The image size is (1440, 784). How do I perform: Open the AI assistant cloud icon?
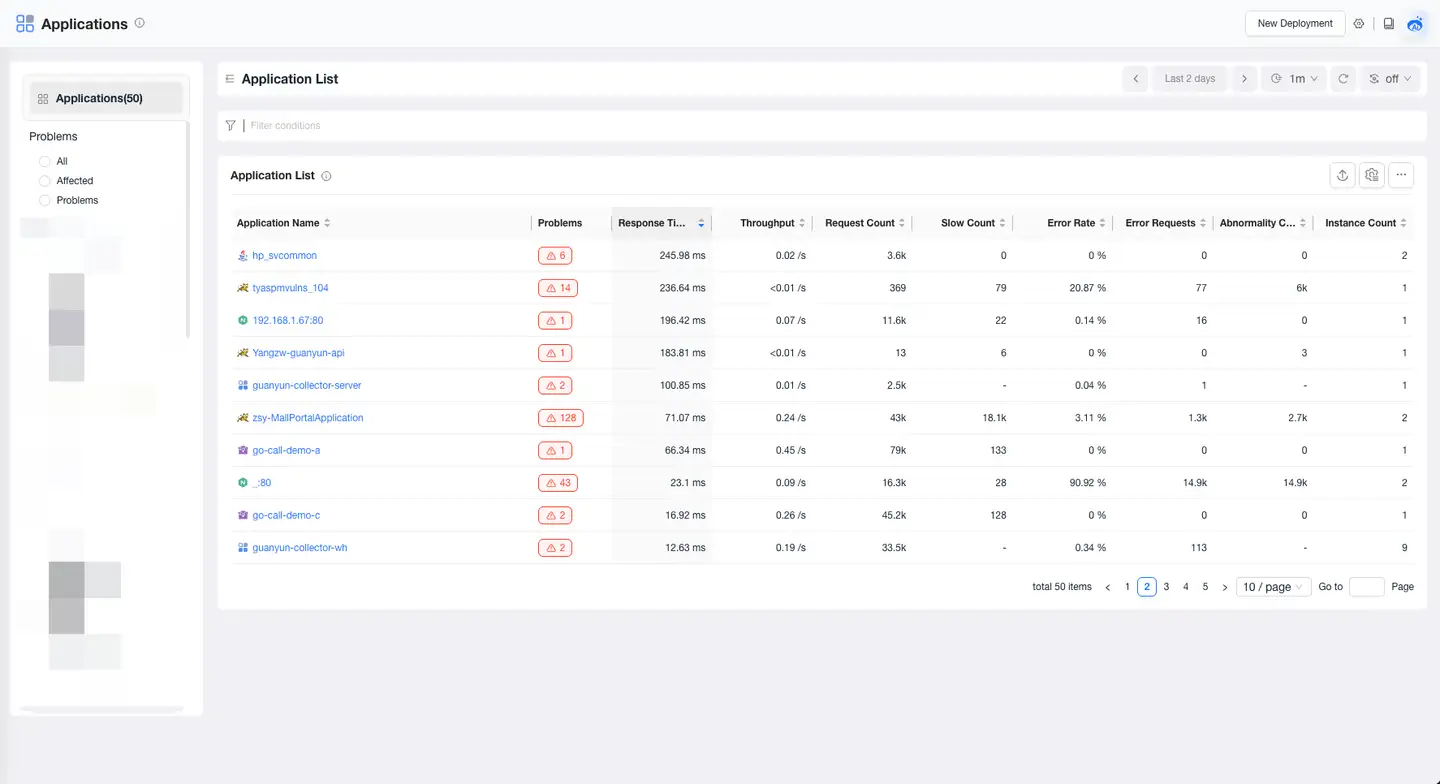(x=1415, y=24)
